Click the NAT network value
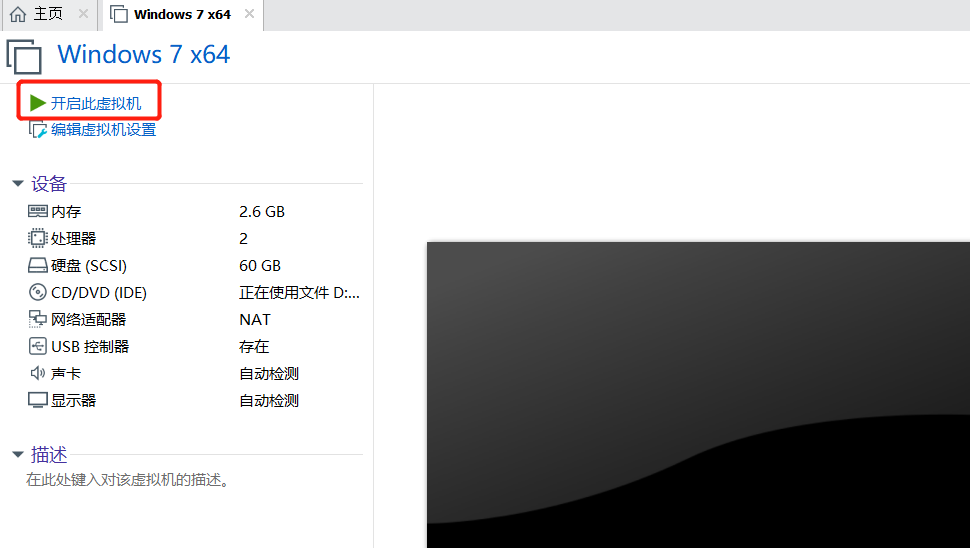Screen dimensions: 970x548 [x=255, y=320]
